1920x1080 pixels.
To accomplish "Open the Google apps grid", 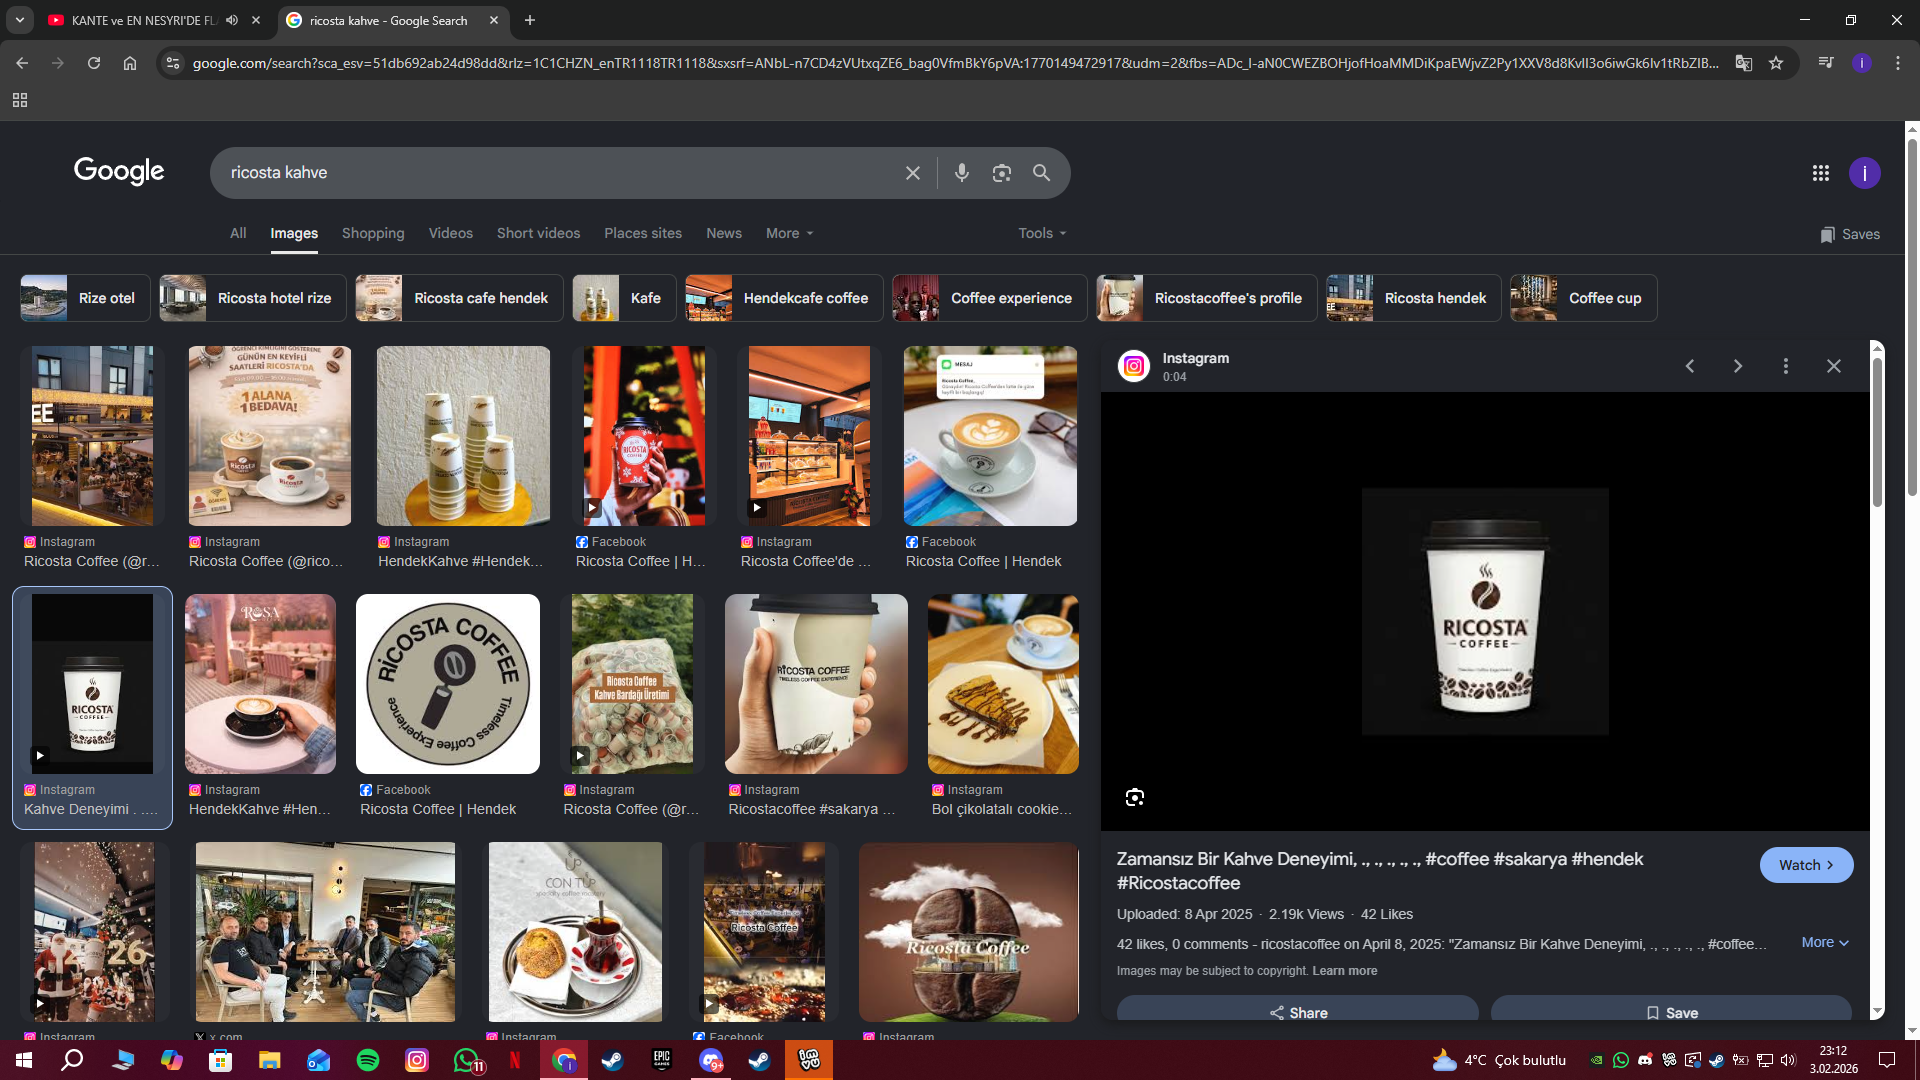I will [1820, 173].
